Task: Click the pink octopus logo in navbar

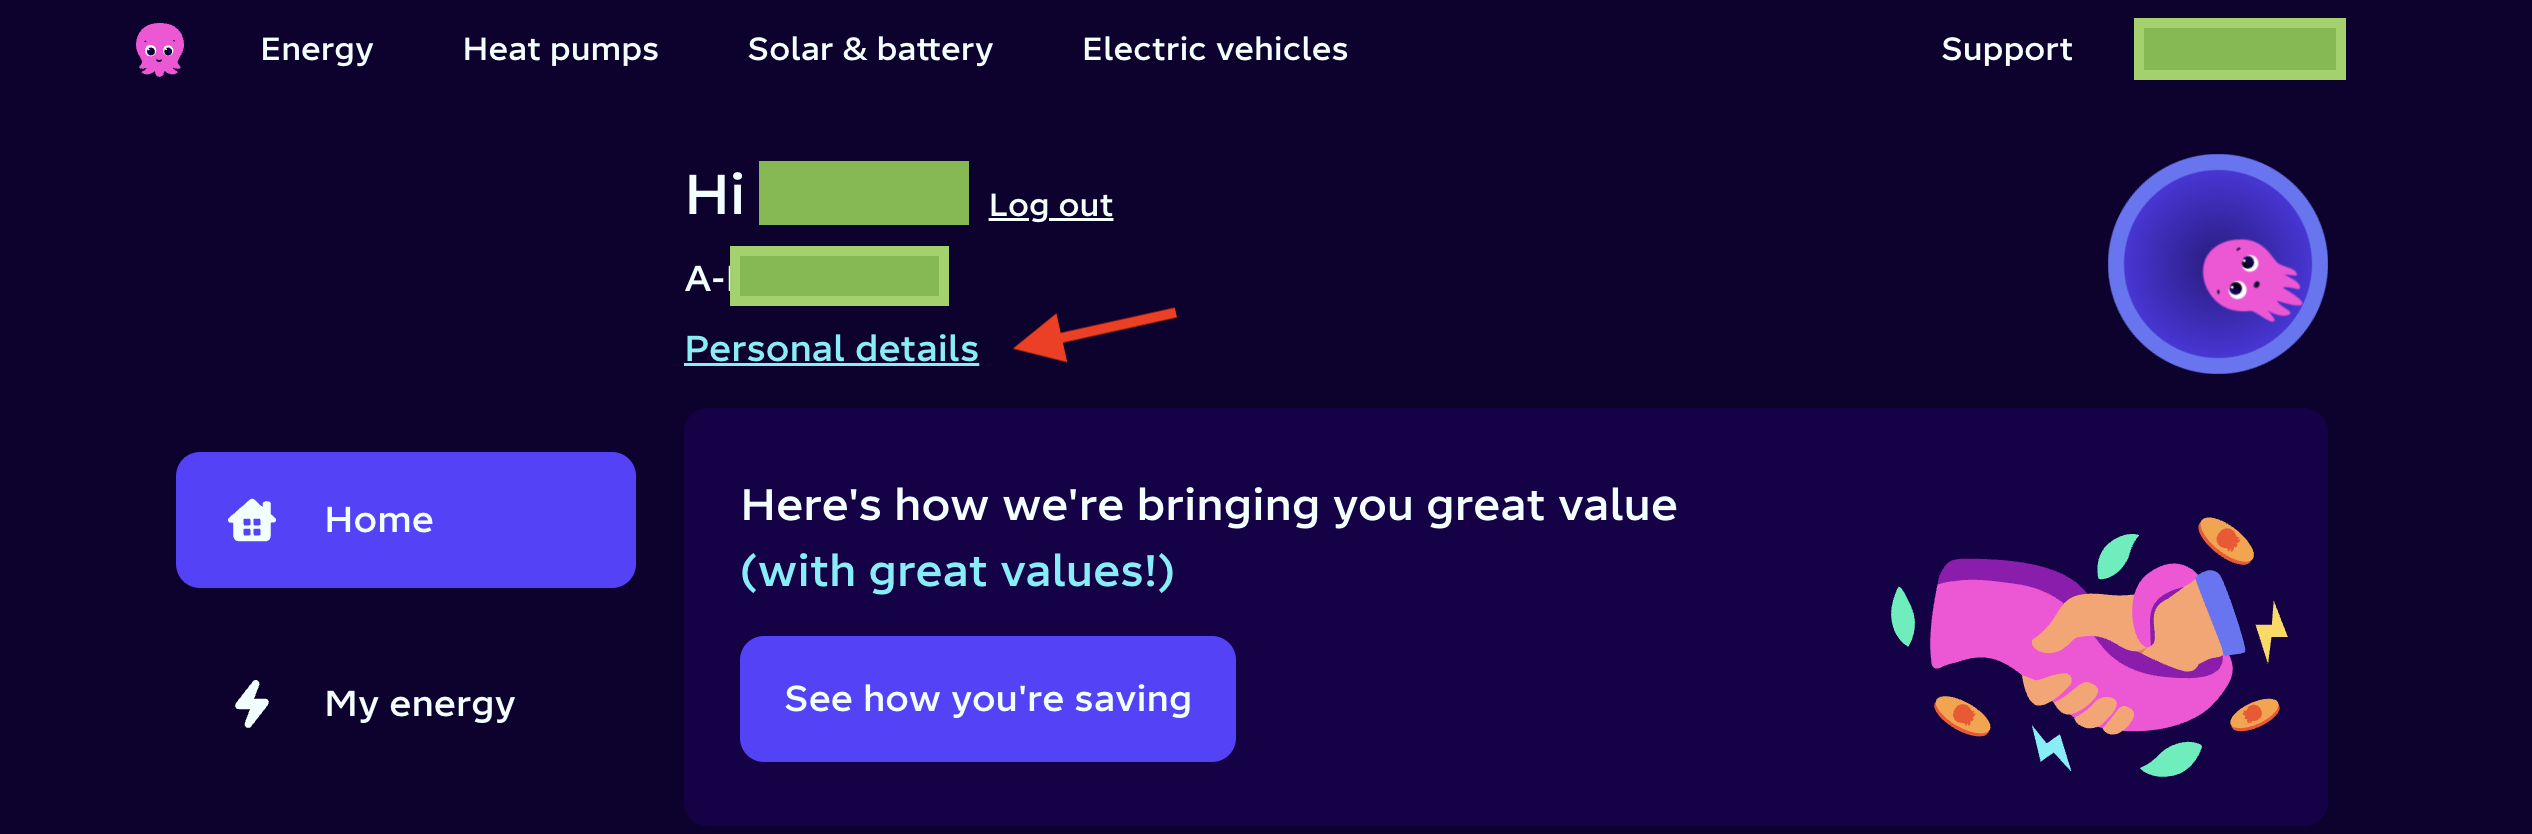Action: coord(160,49)
